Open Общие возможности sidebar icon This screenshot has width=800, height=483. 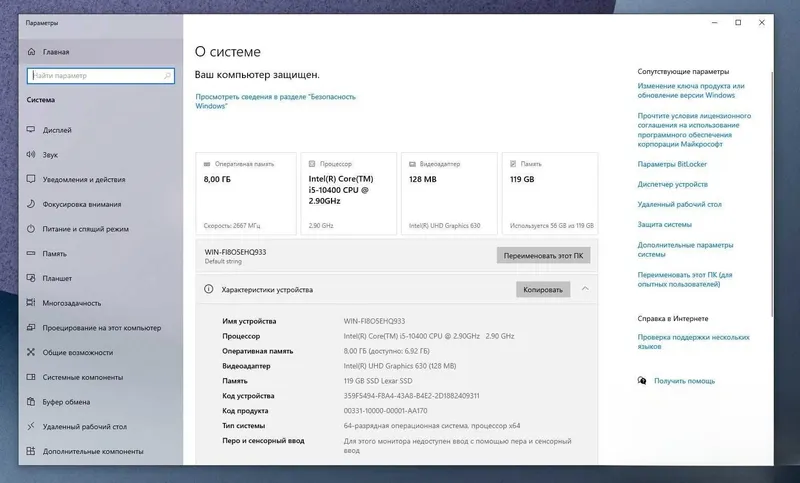click(x=31, y=352)
